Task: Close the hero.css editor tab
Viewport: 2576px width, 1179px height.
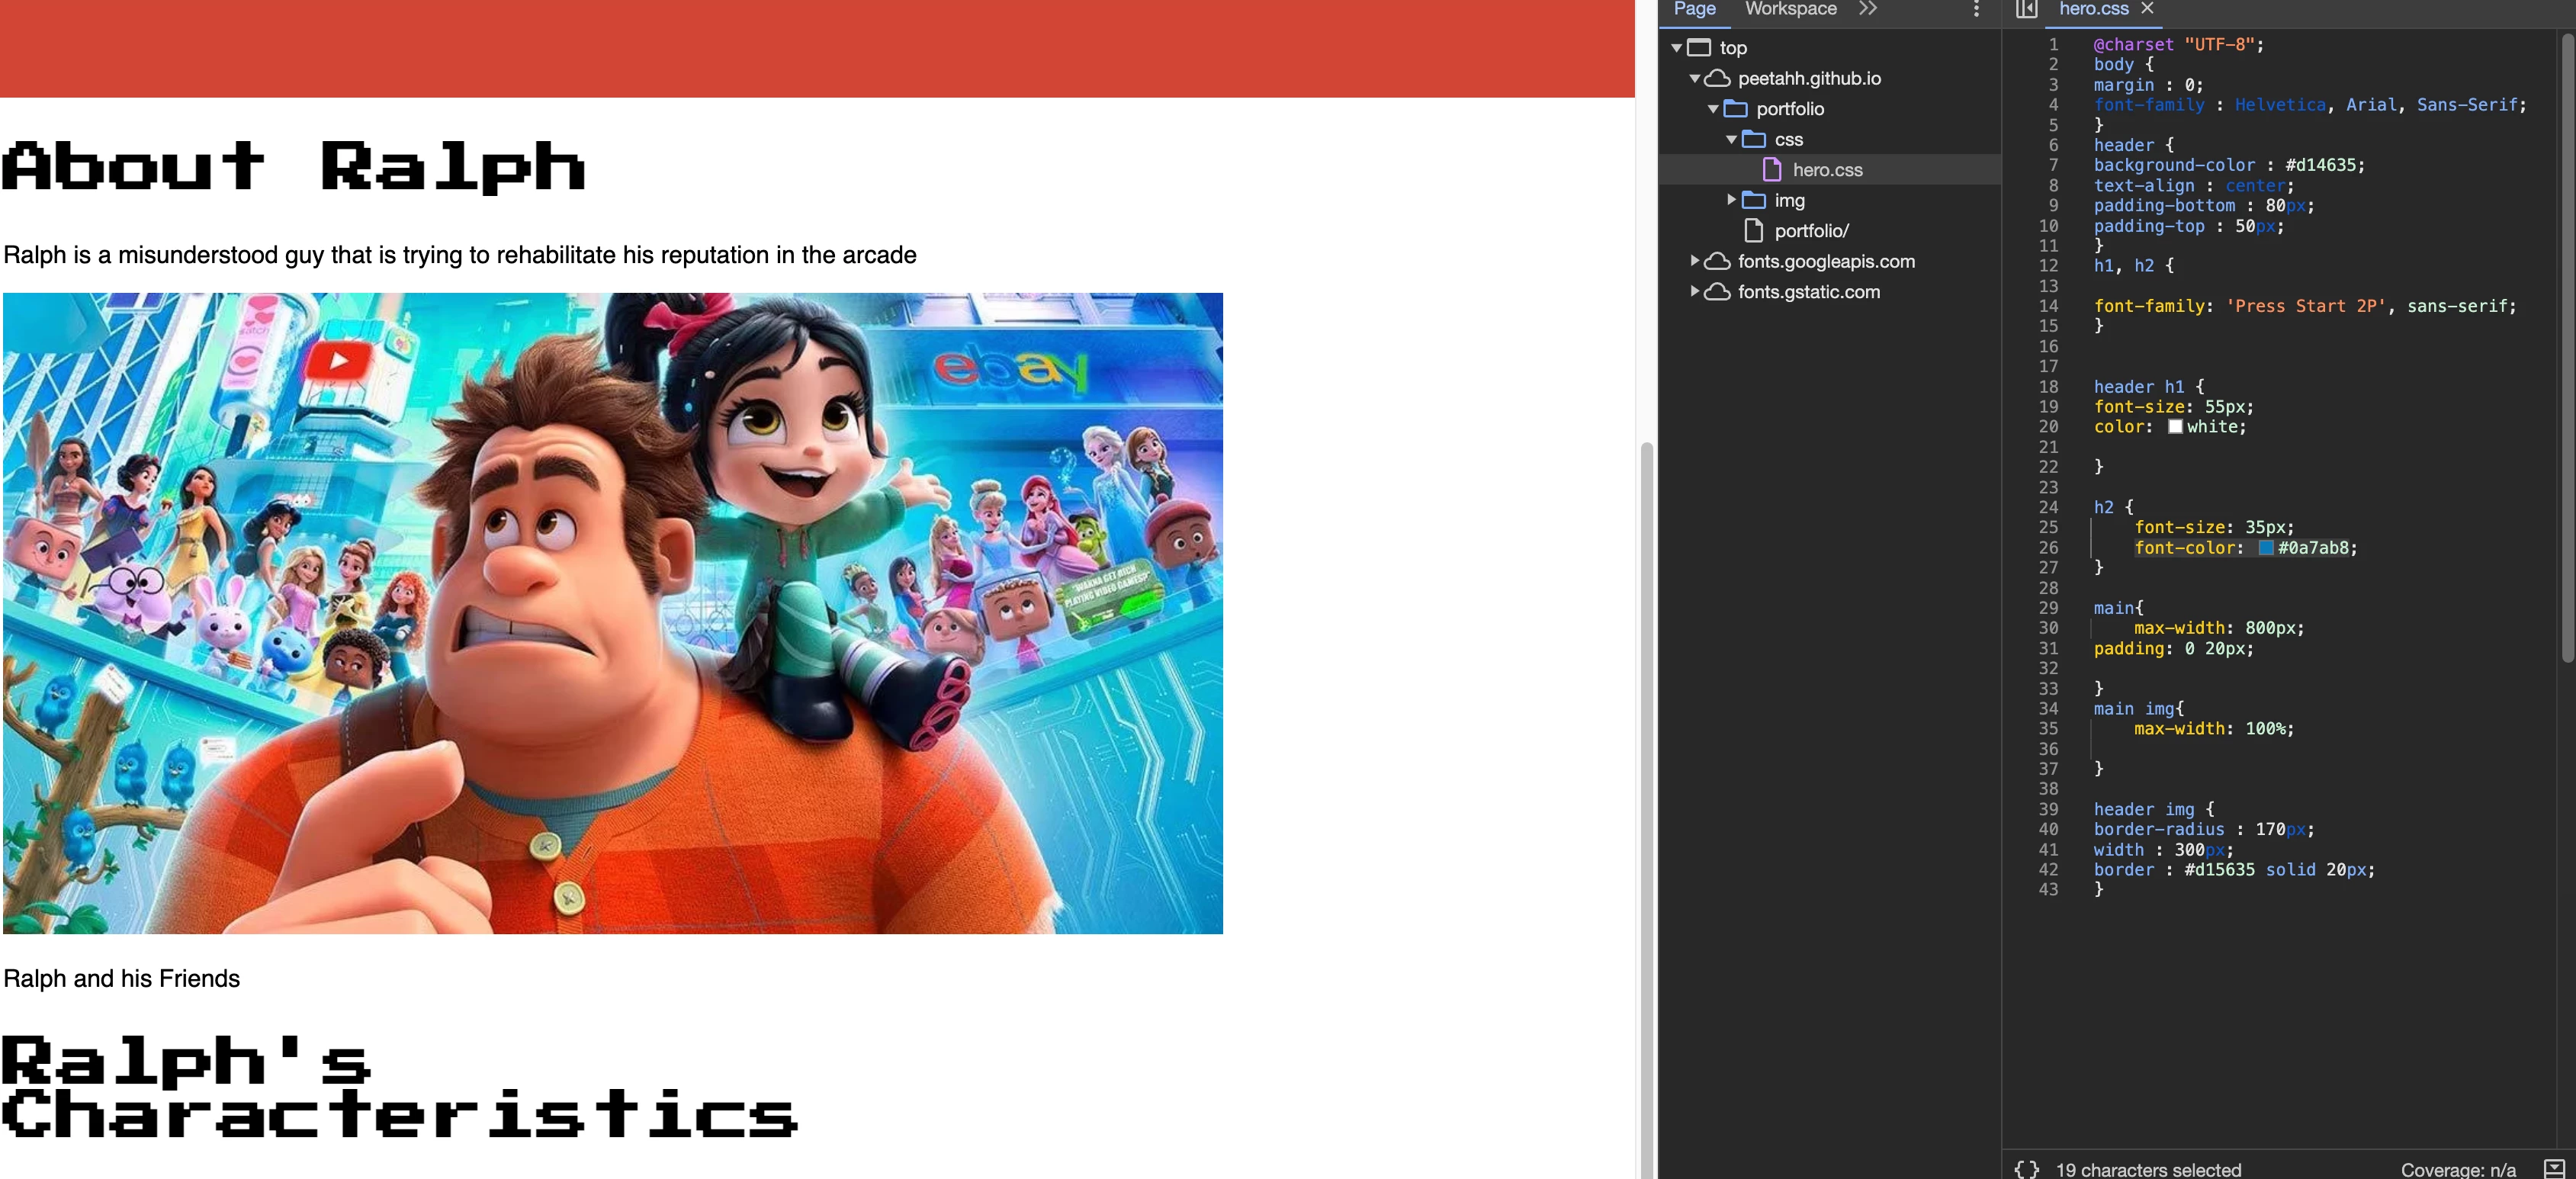Action: pyautogui.click(x=2147, y=9)
